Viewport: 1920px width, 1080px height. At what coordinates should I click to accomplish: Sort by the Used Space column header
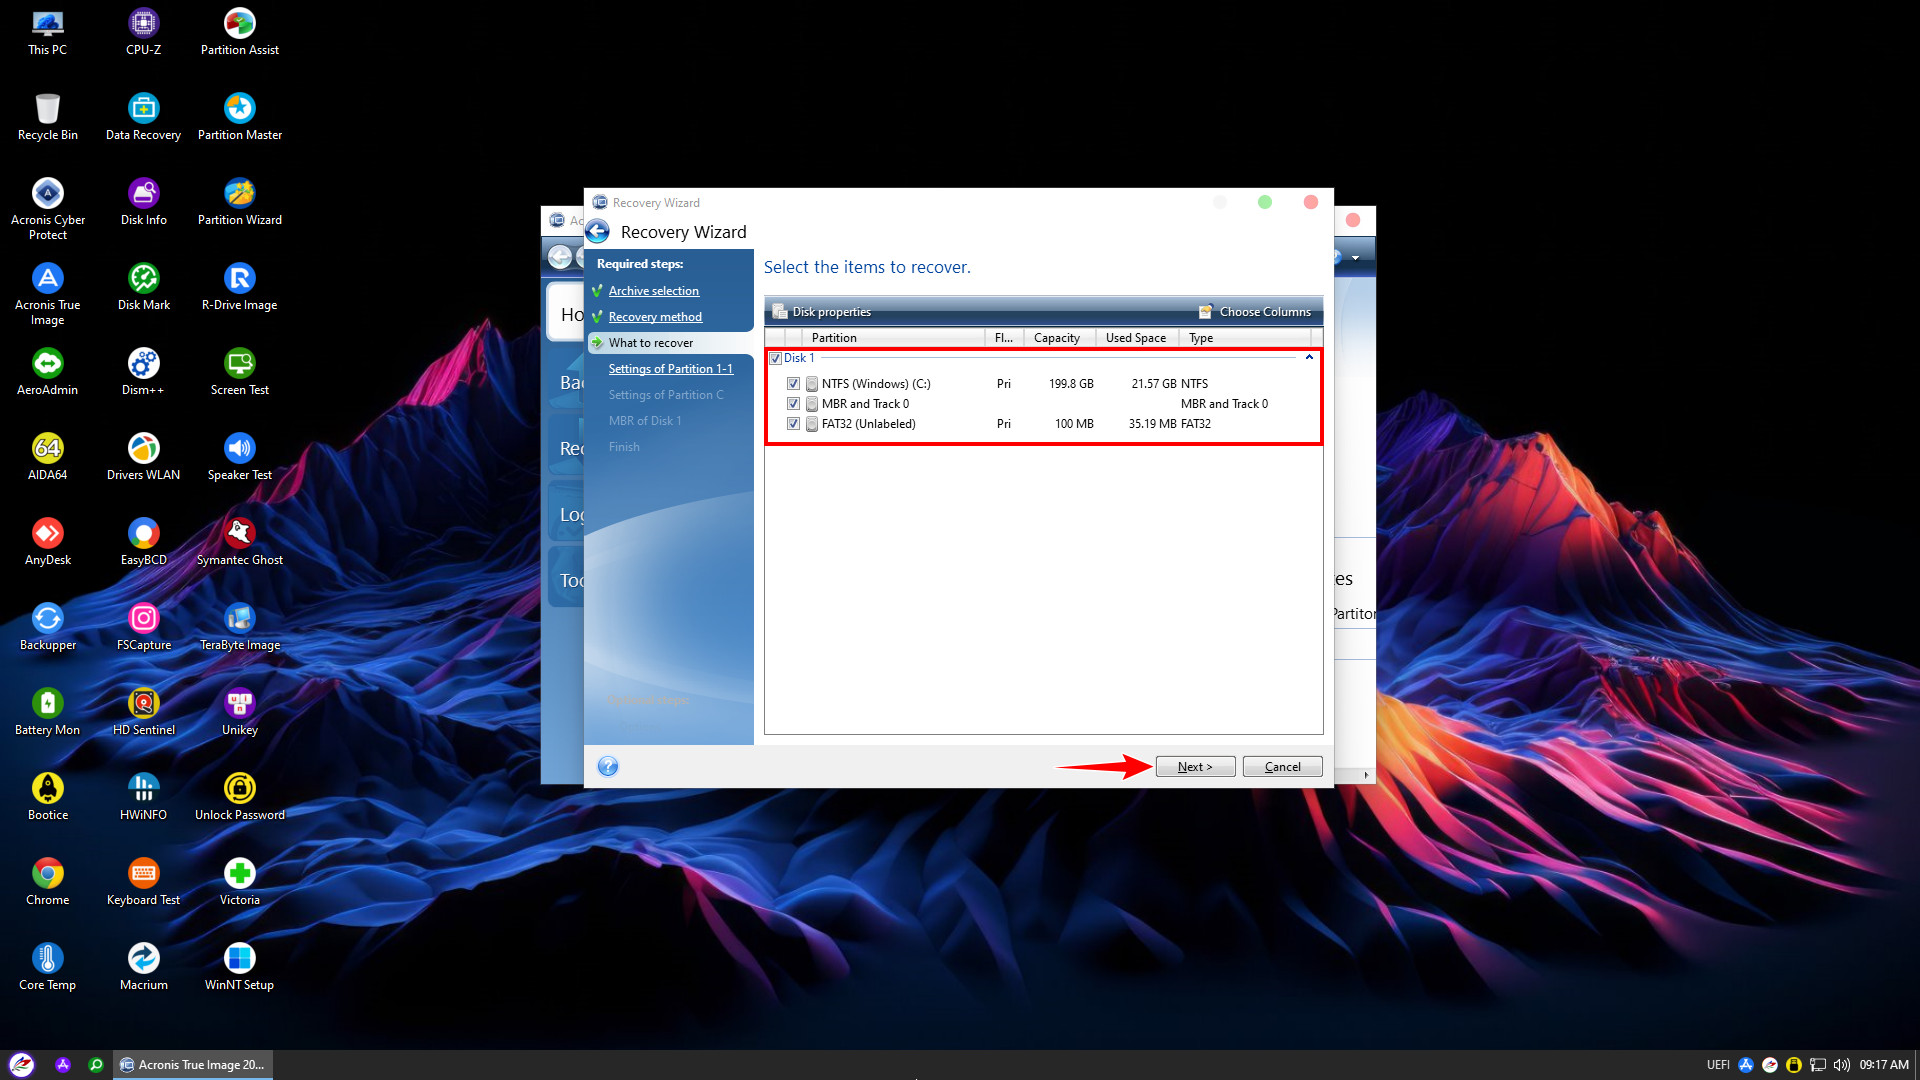tap(1135, 338)
